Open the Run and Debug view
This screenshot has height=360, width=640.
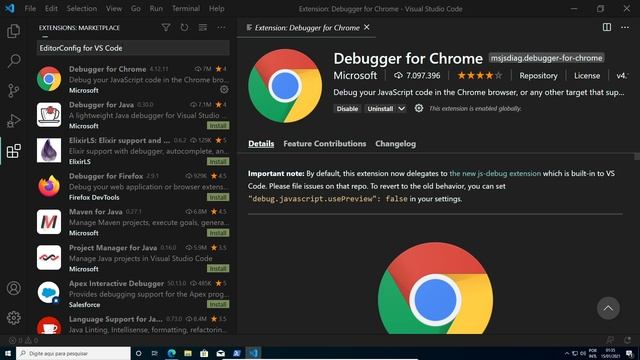[x=13, y=121]
